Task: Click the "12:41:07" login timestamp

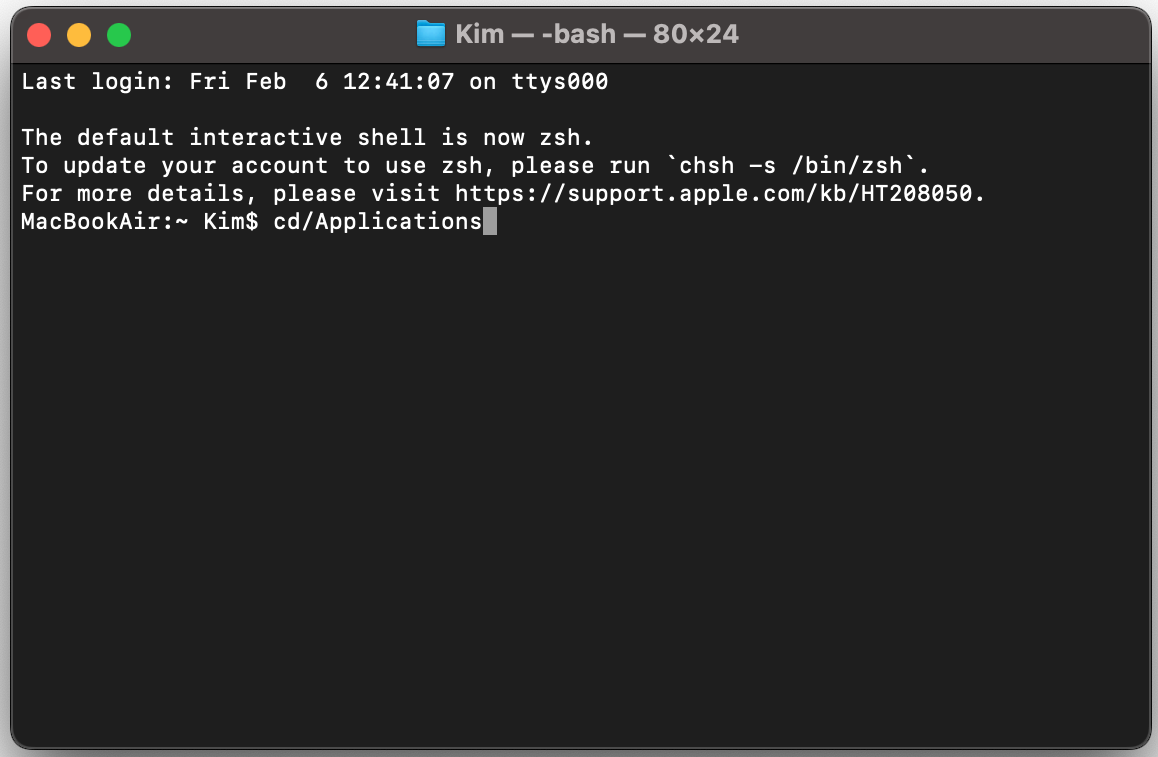Action: tap(398, 82)
